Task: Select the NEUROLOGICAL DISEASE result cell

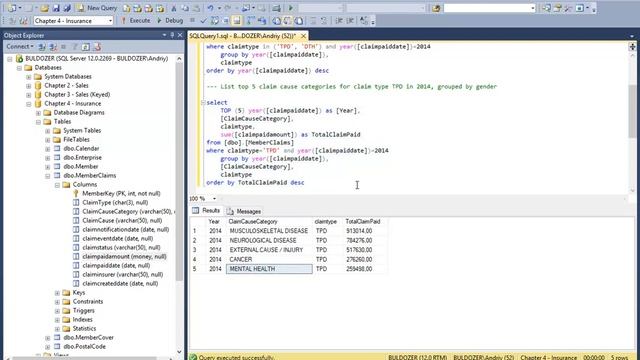Action: click(x=269, y=240)
